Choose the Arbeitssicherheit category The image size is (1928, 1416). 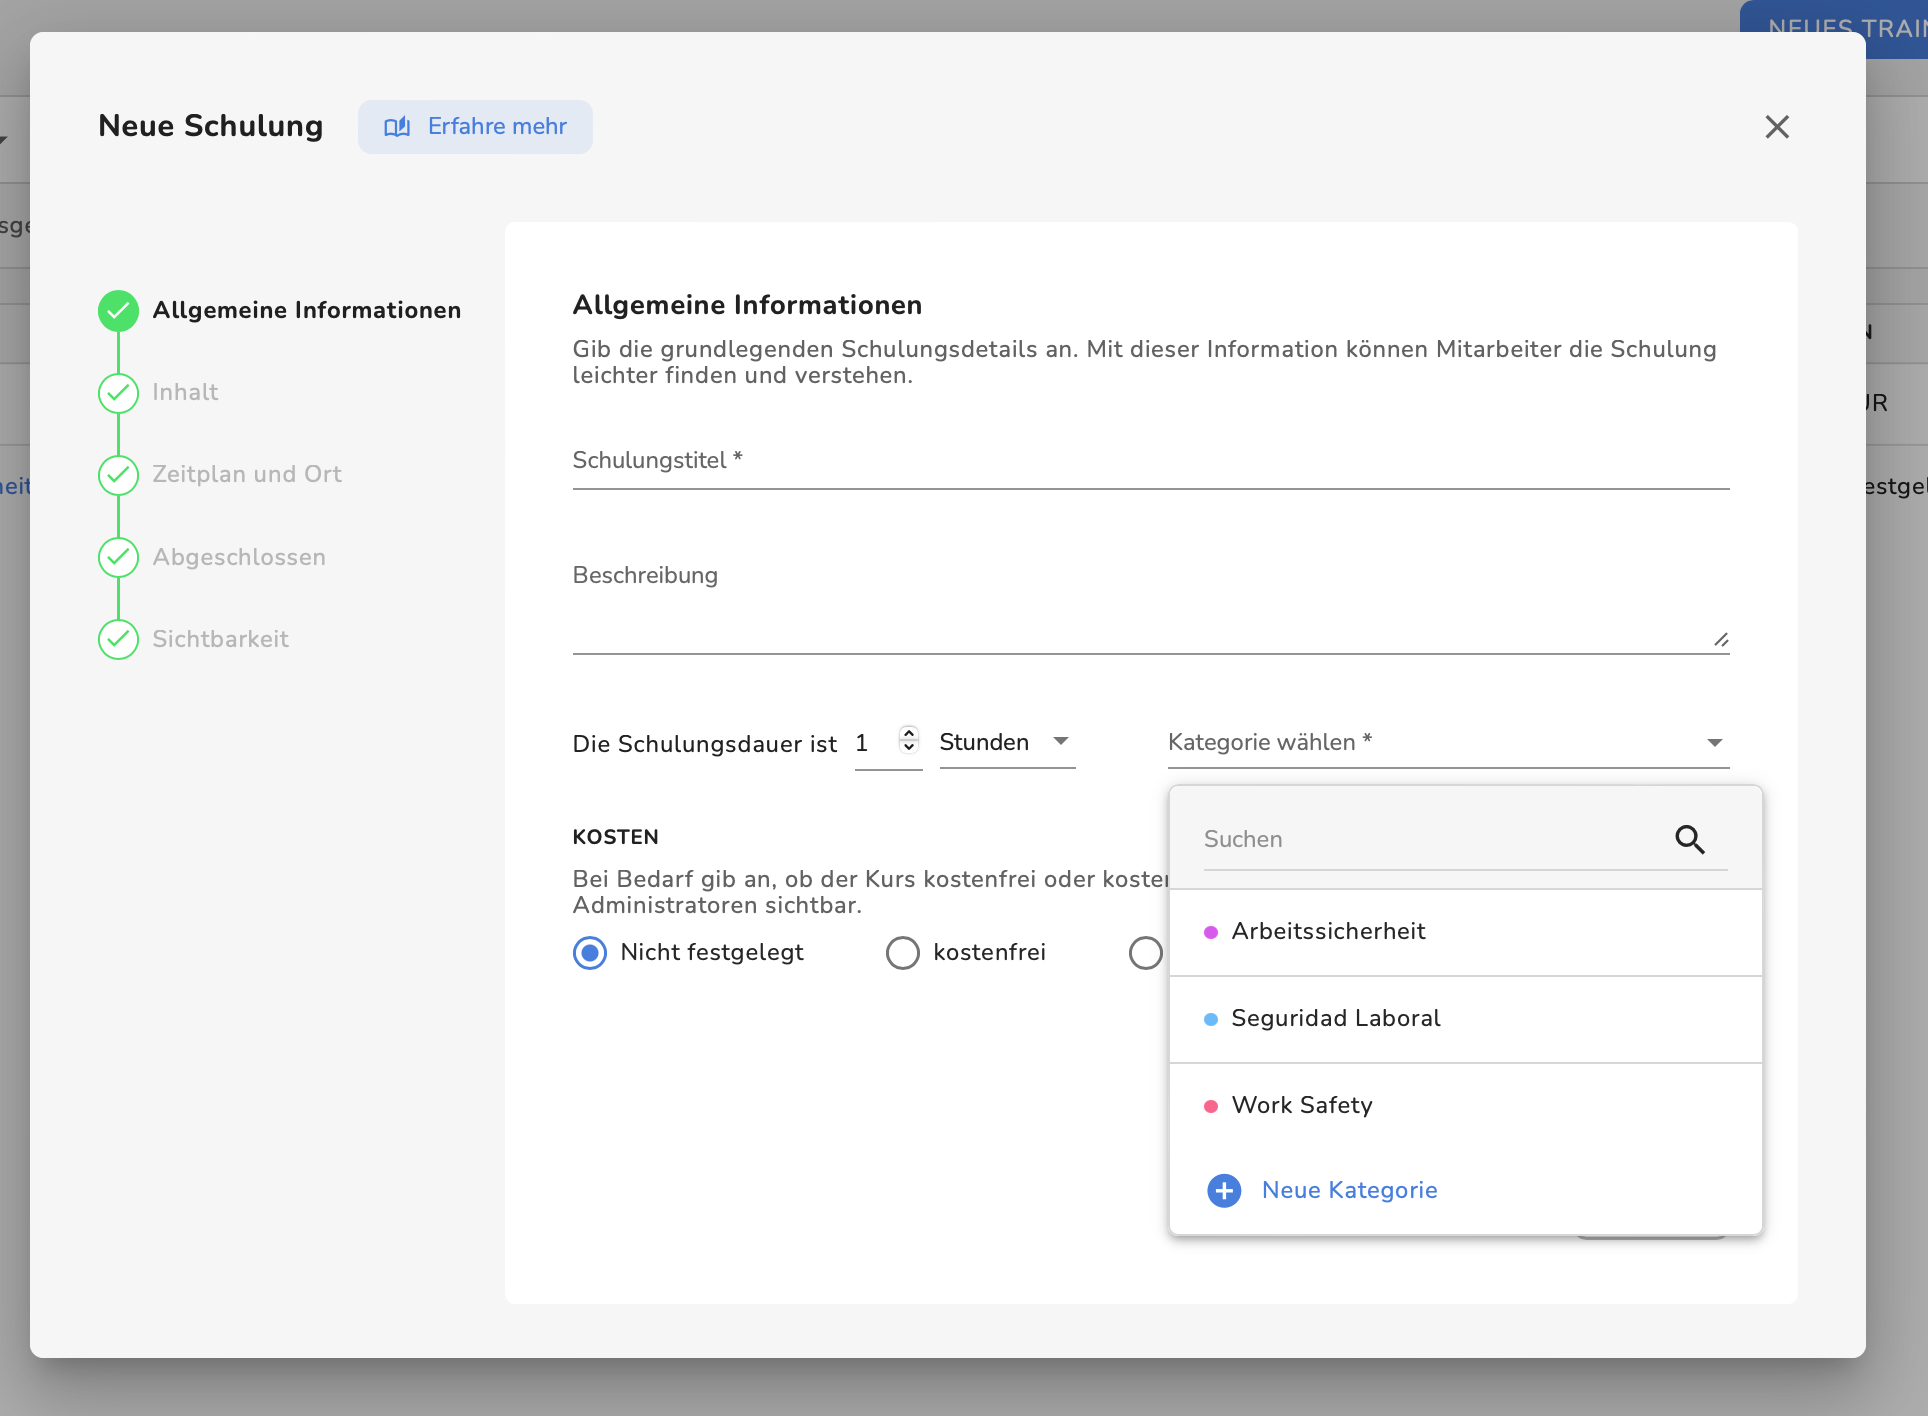pyautogui.click(x=1465, y=932)
